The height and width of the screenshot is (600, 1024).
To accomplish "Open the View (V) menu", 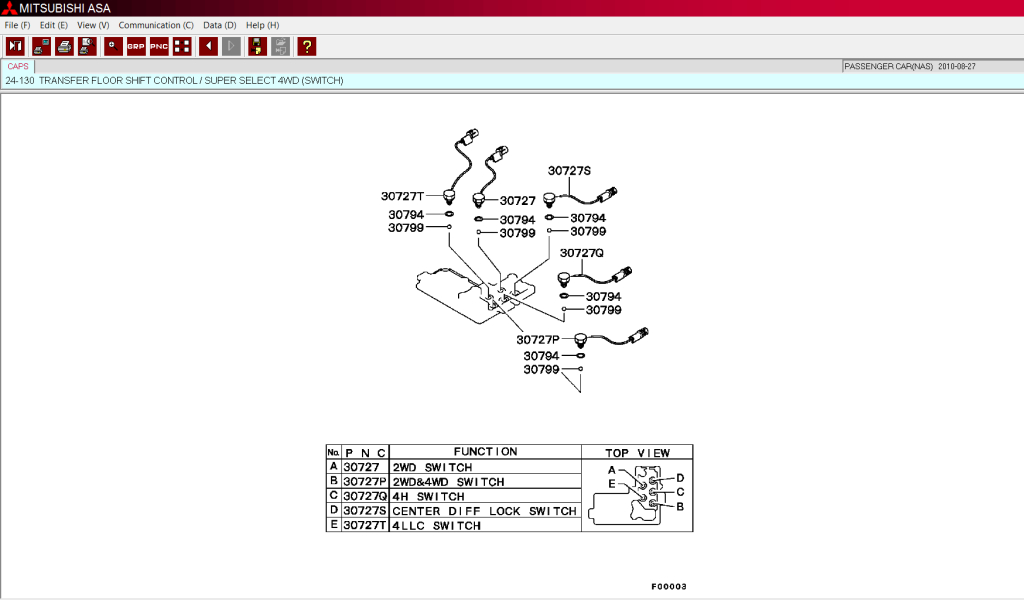I will (93, 25).
